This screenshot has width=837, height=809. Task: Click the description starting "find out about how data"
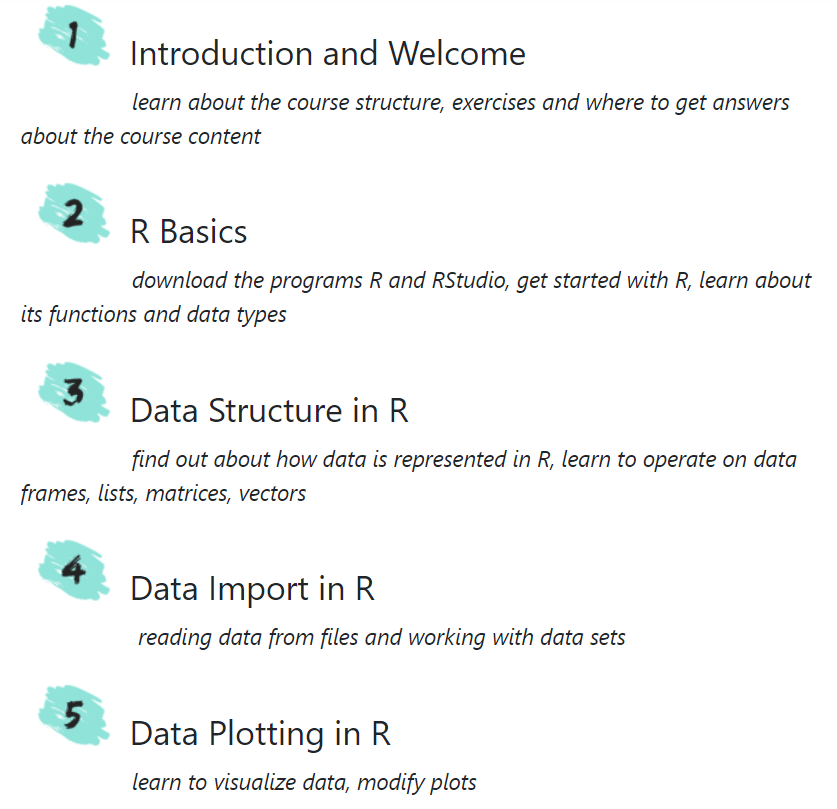(x=464, y=459)
